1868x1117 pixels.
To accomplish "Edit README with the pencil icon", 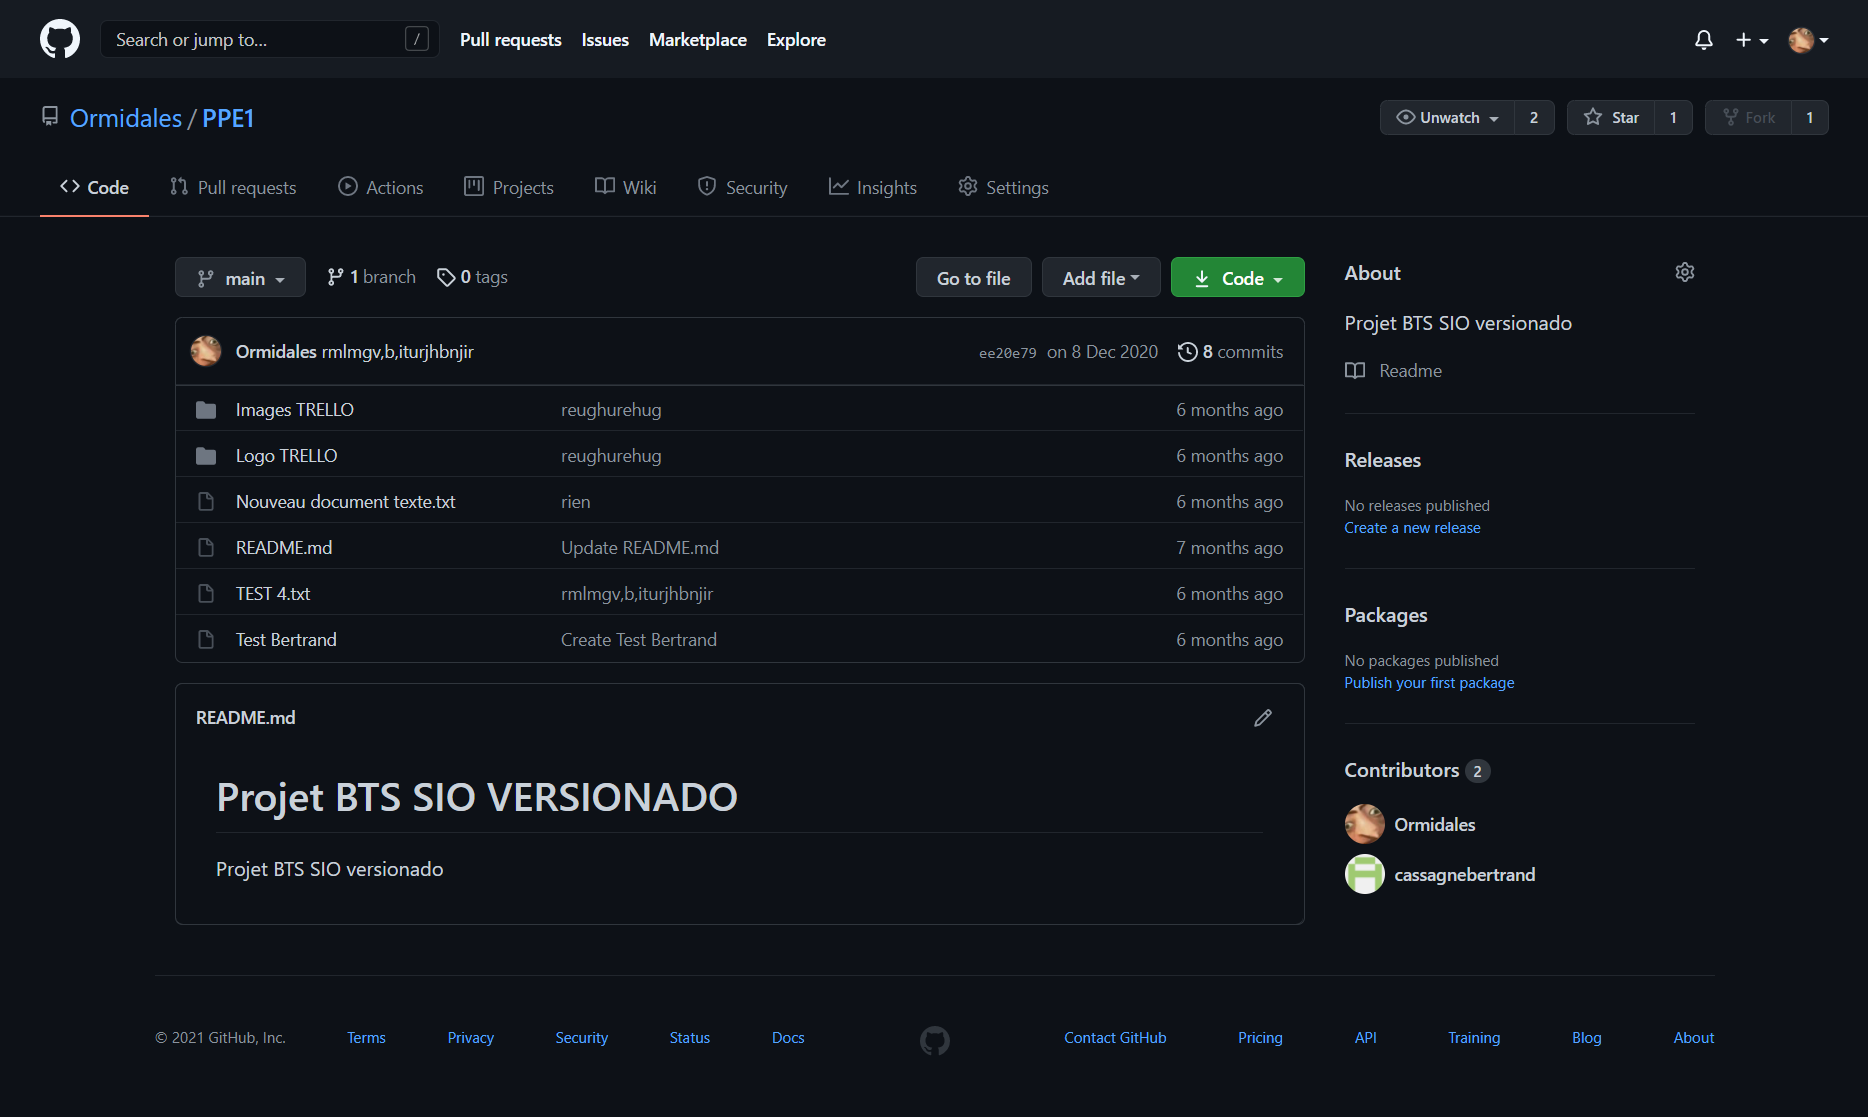I will tap(1263, 718).
